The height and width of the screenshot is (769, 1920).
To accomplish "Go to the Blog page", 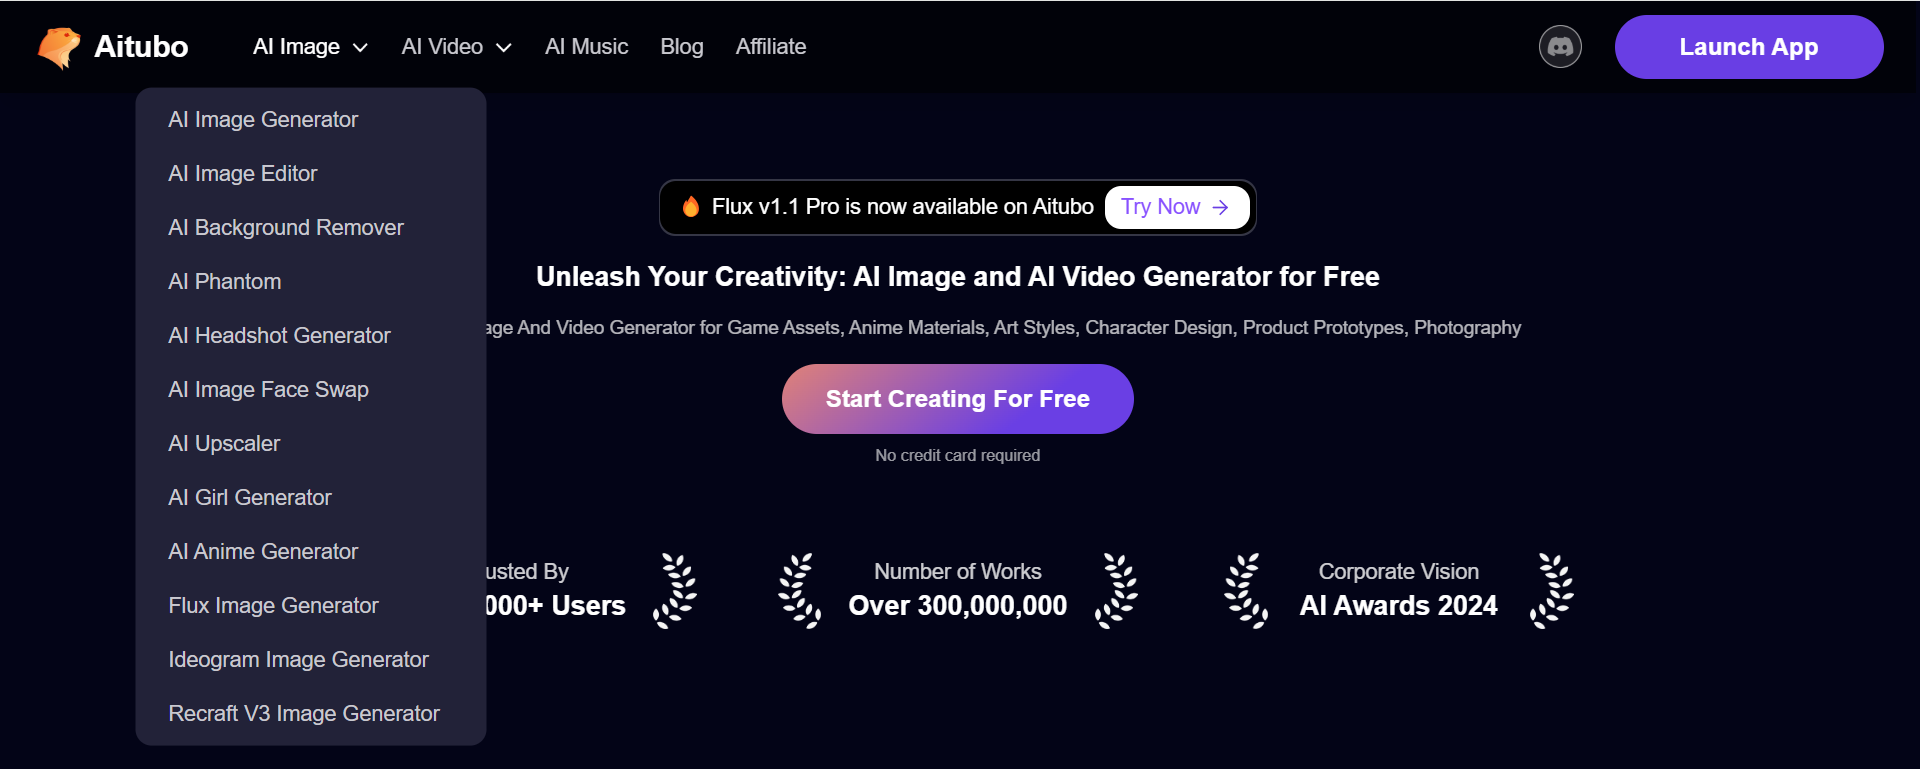I will click(682, 47).
